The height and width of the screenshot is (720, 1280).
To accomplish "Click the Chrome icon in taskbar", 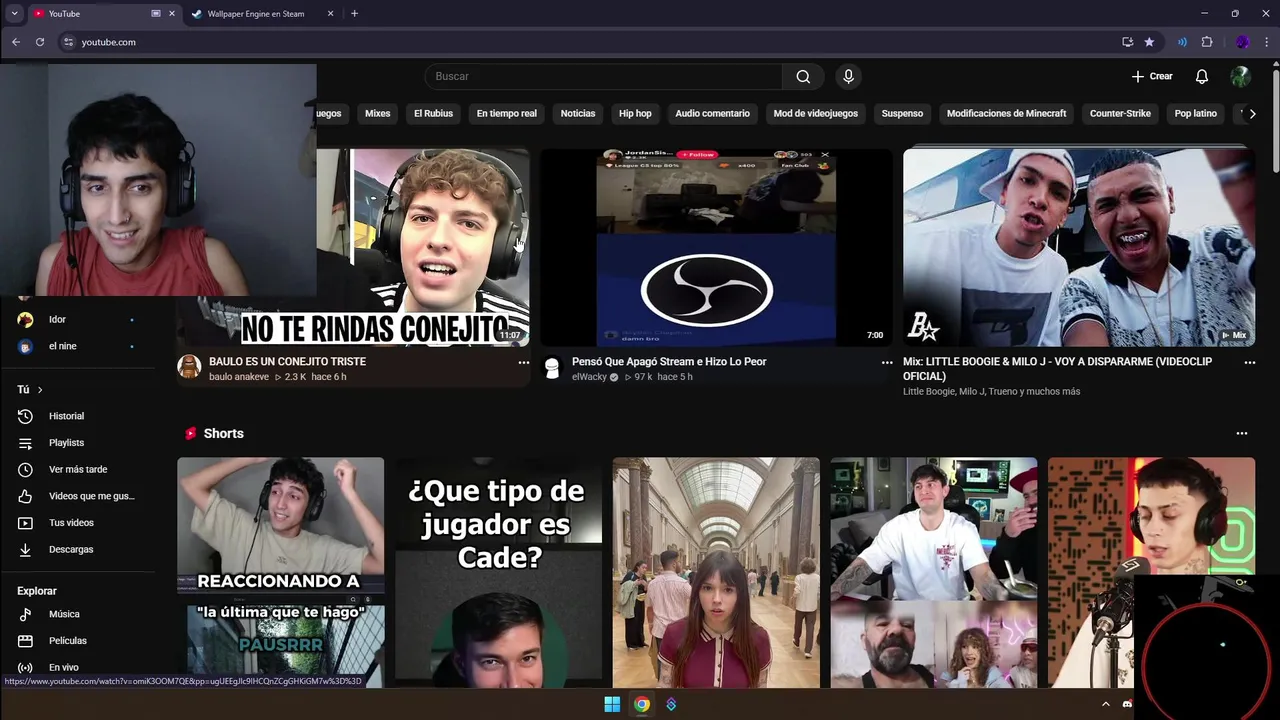I will coord(642,704).
